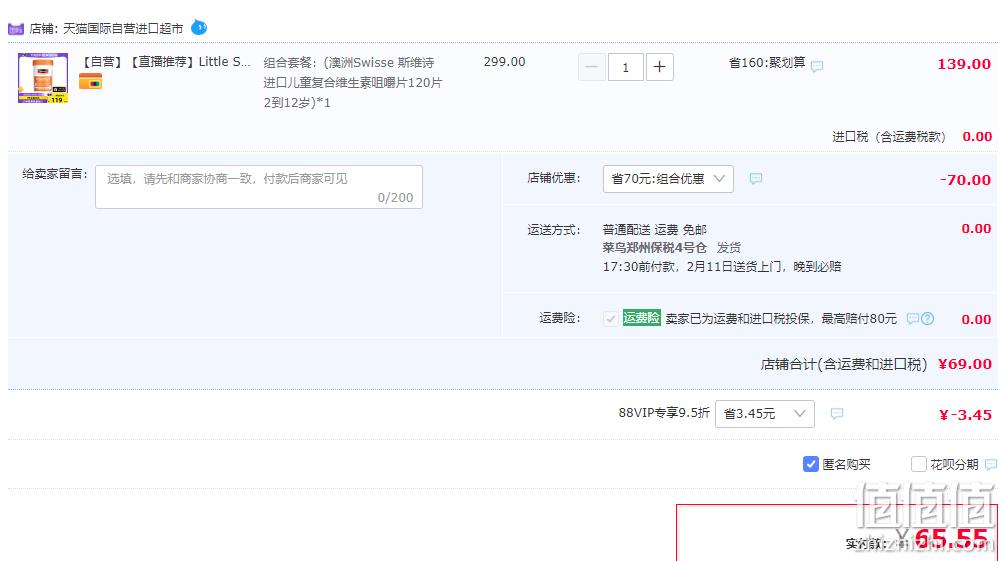
Task: Click the 进口税（含运费税款） label
Action: [889, 136]
